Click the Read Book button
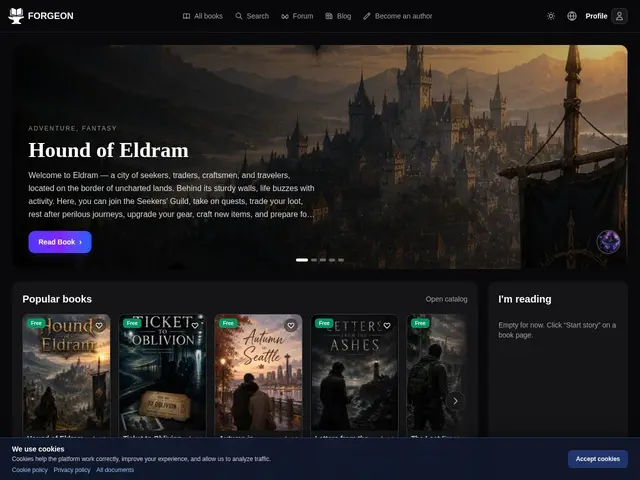This screenshot has width=640, height=480. click(x=60, y=242)
